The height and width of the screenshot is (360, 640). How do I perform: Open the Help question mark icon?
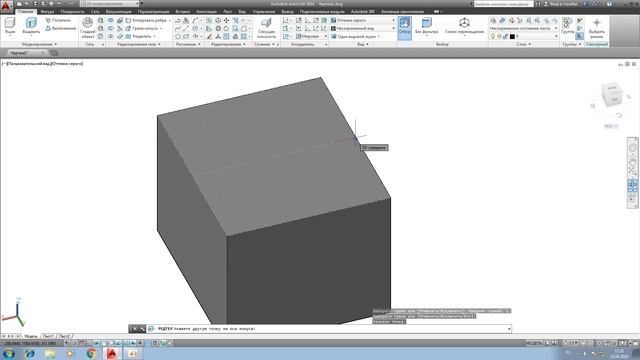click(x=609, y=4)
